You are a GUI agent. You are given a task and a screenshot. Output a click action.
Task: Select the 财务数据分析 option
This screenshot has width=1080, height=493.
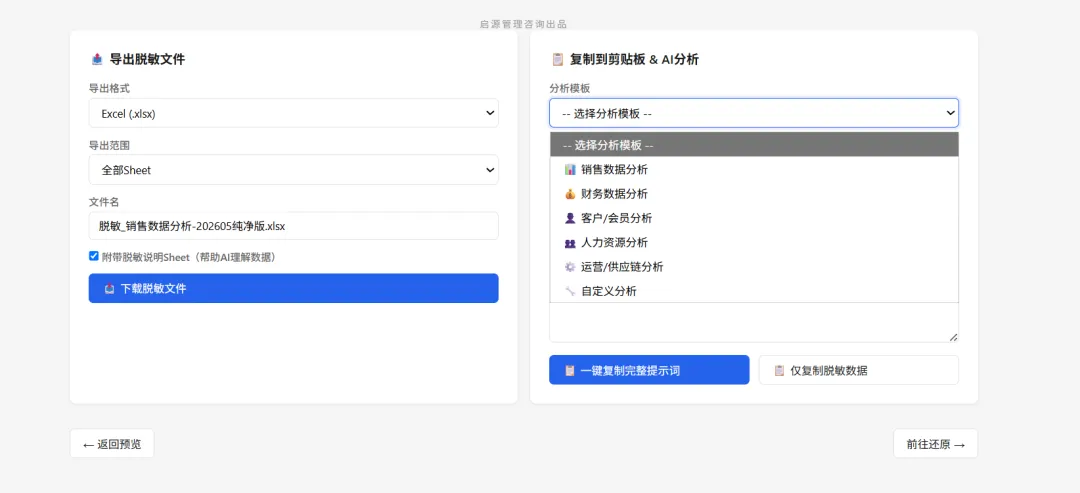(754, 193)
